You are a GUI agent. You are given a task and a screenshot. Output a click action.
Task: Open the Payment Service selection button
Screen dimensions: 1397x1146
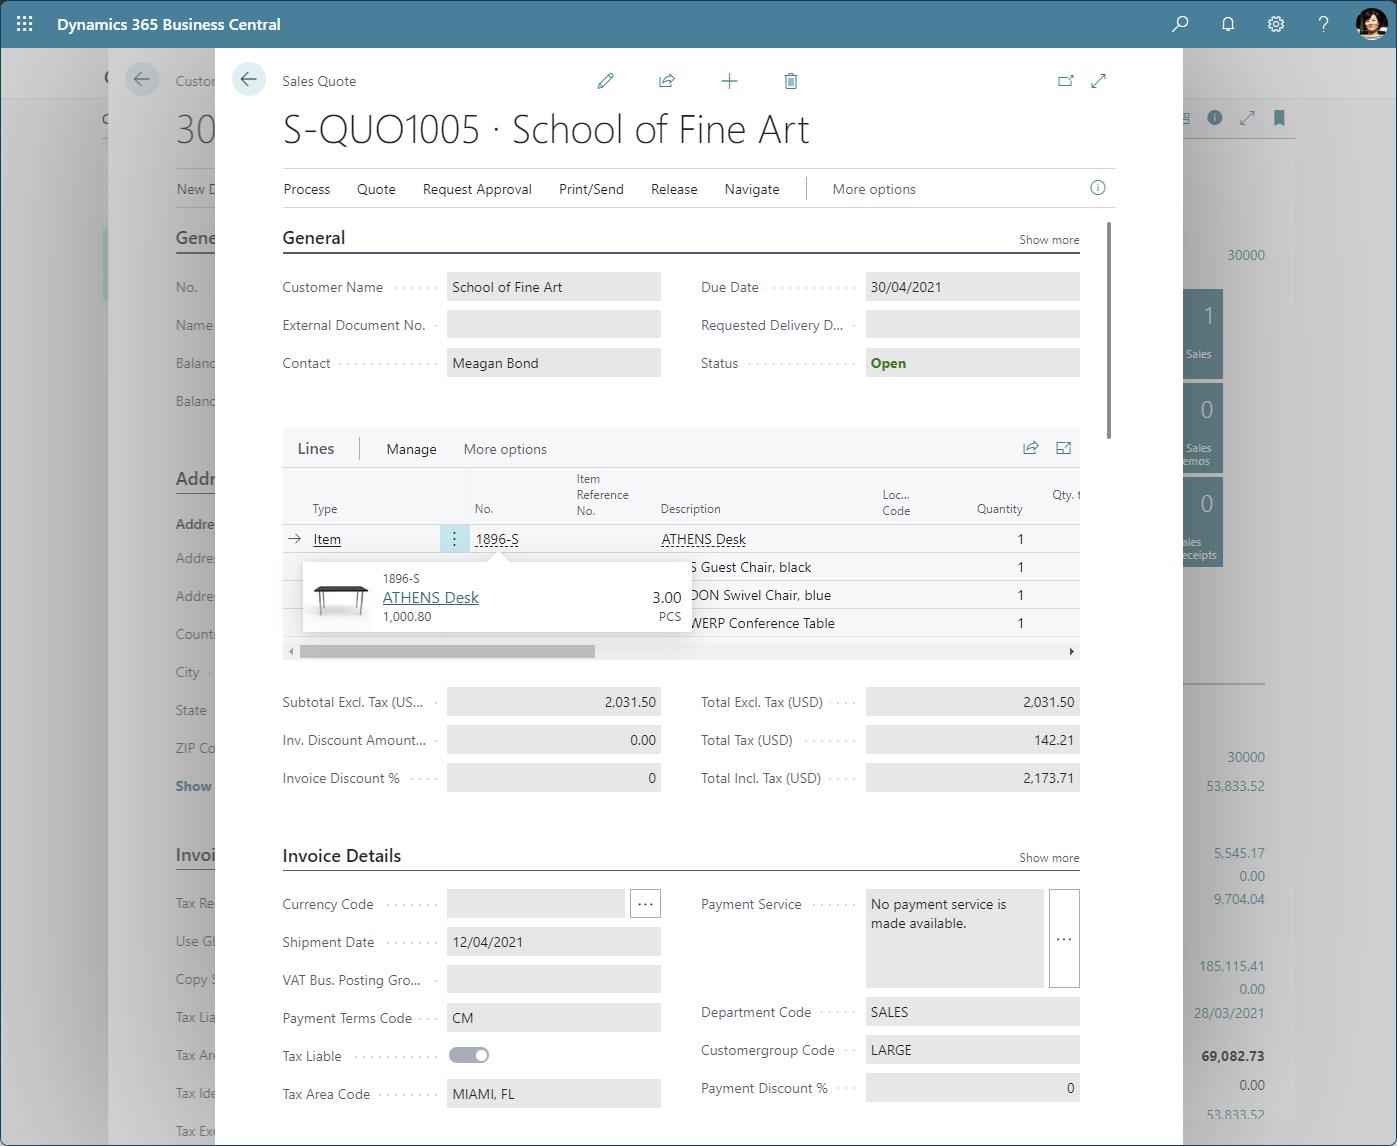coord(1064,938)
